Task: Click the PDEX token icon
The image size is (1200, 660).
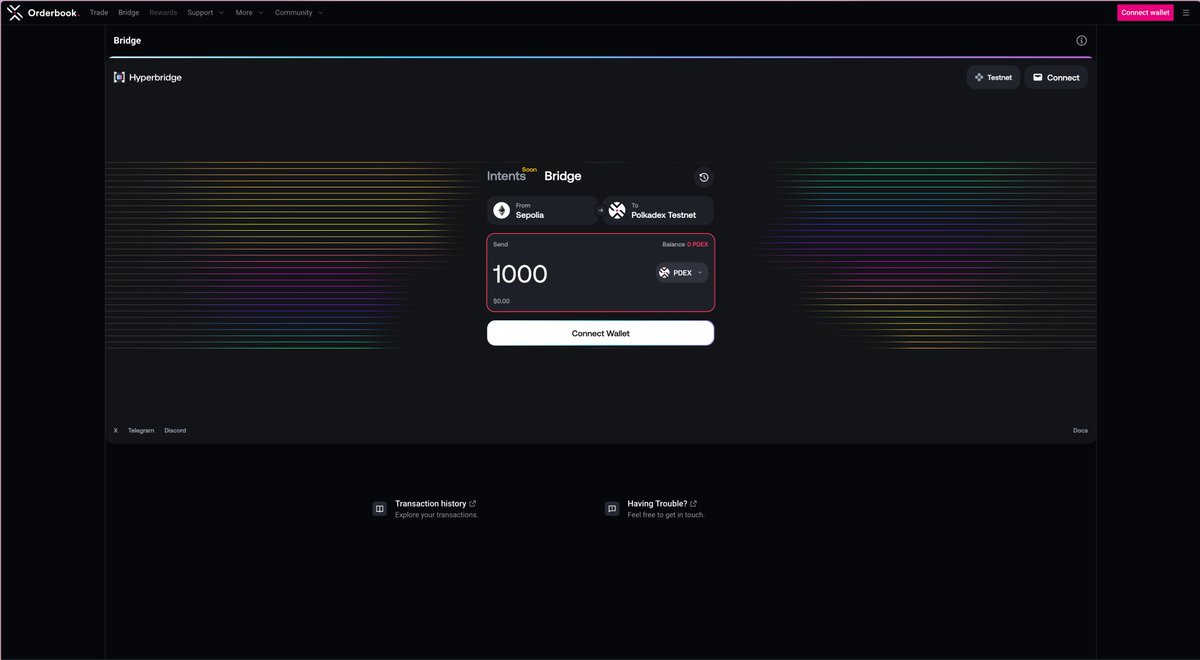Action: 664,272
